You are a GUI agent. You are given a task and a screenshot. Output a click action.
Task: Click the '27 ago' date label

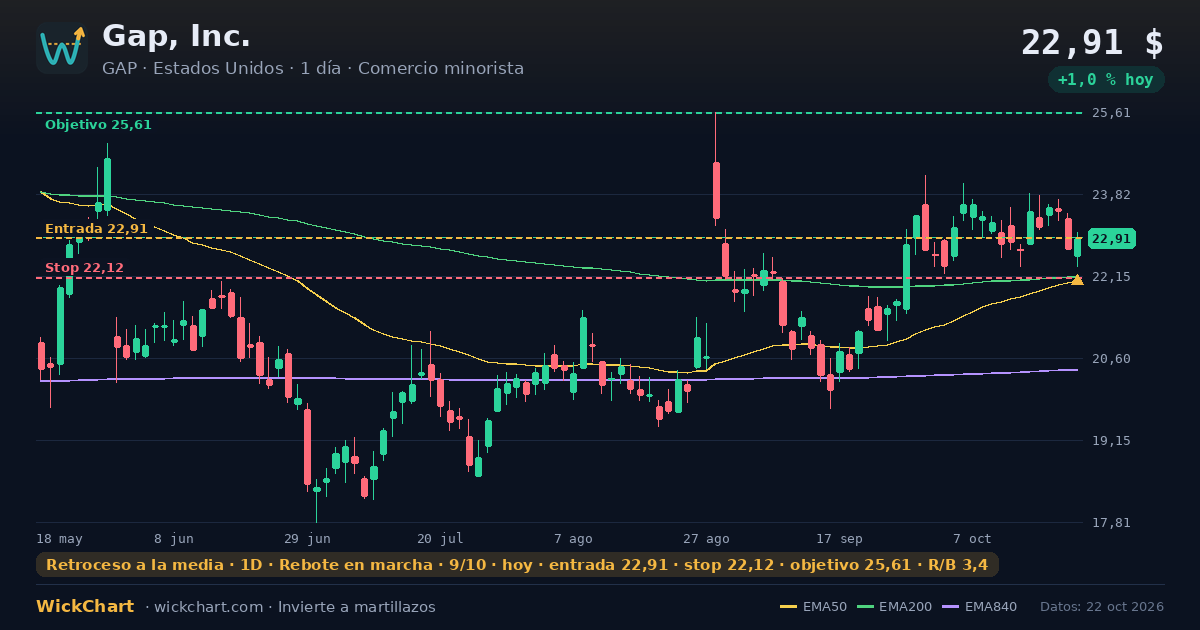coord(706,538)
